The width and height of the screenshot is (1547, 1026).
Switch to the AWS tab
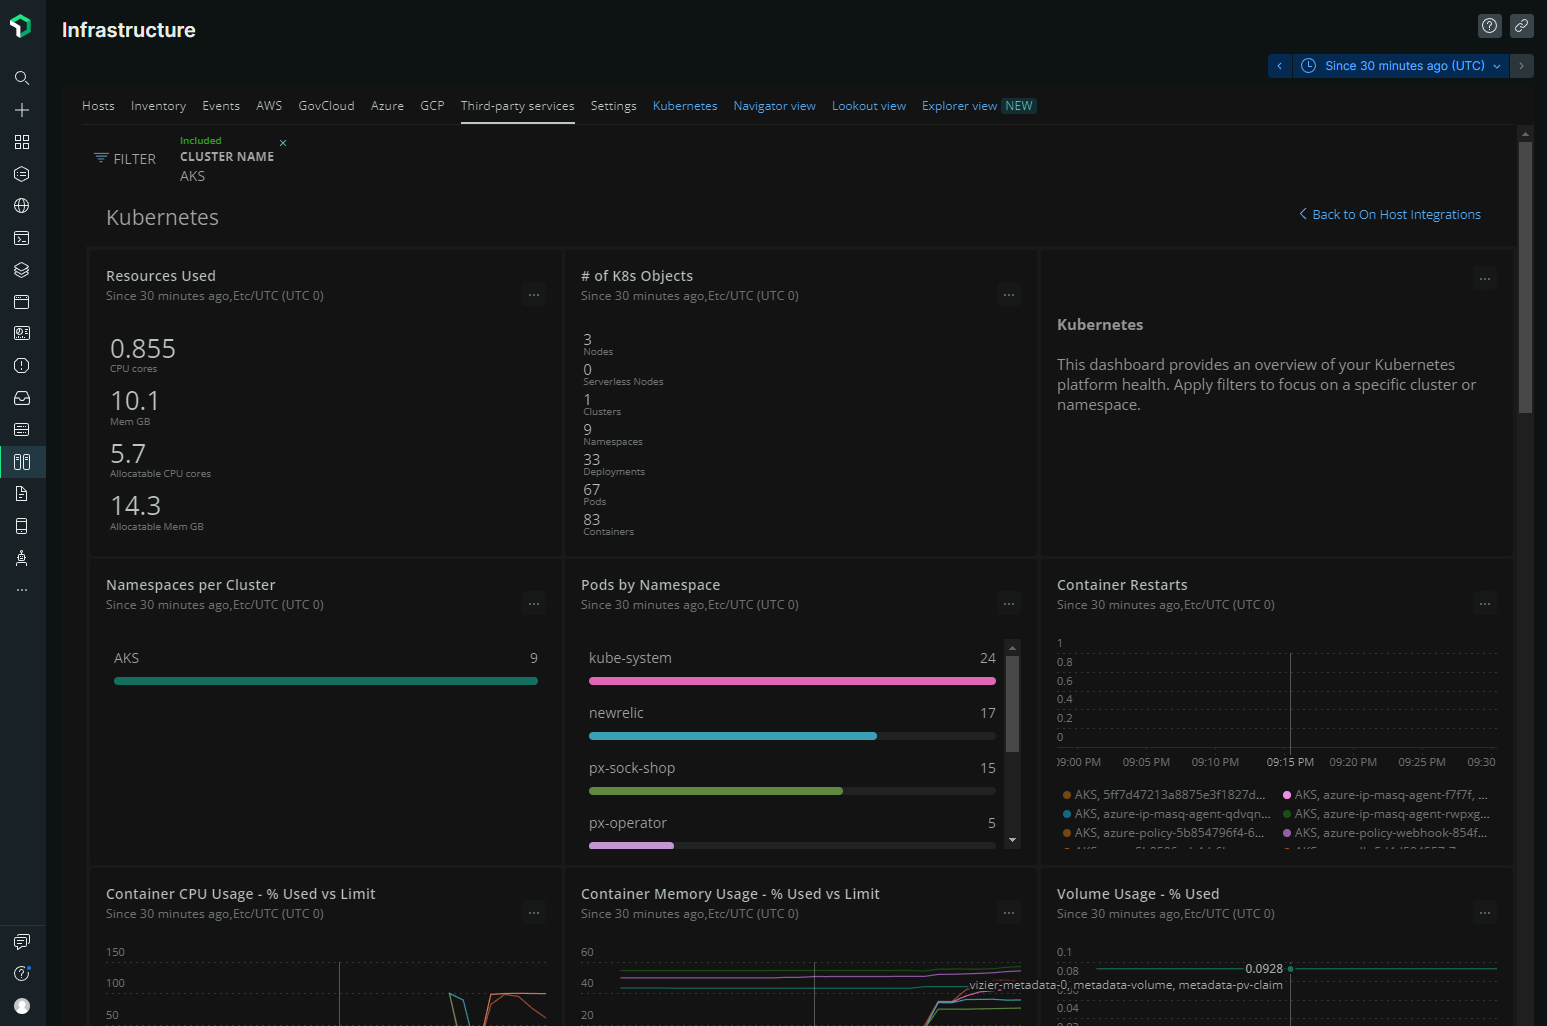coord(269,106)
